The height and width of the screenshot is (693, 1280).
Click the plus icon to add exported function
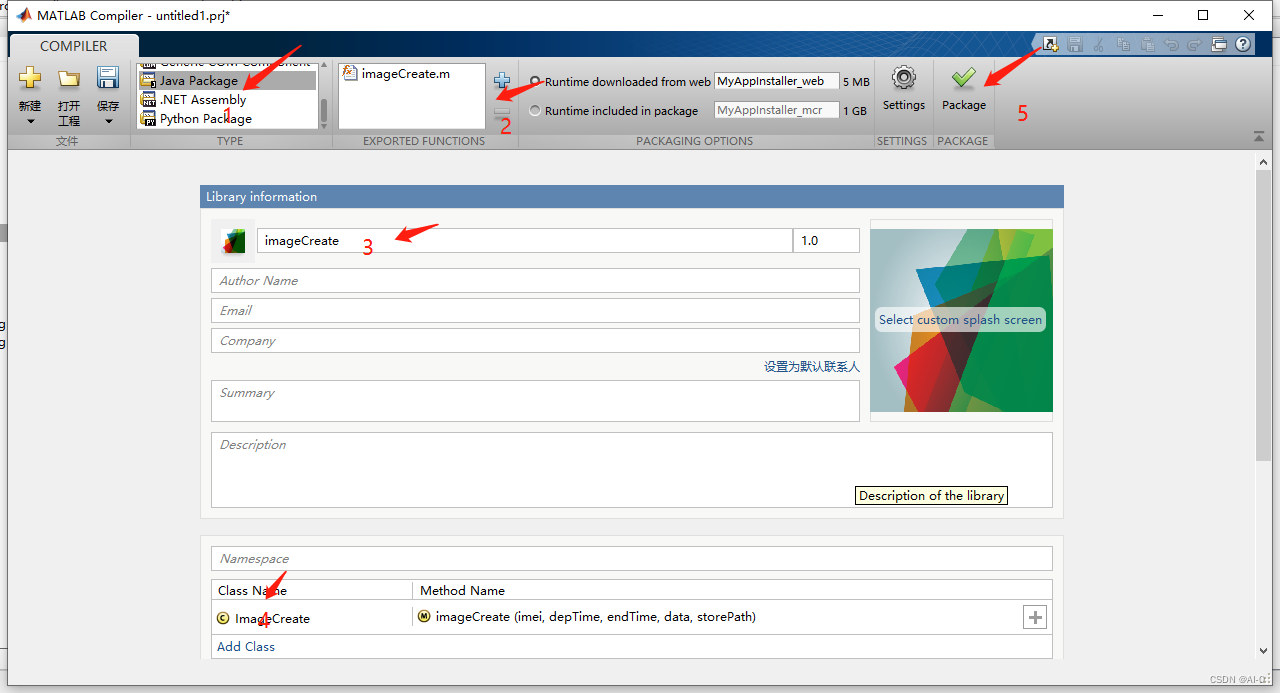coord(502,80)
